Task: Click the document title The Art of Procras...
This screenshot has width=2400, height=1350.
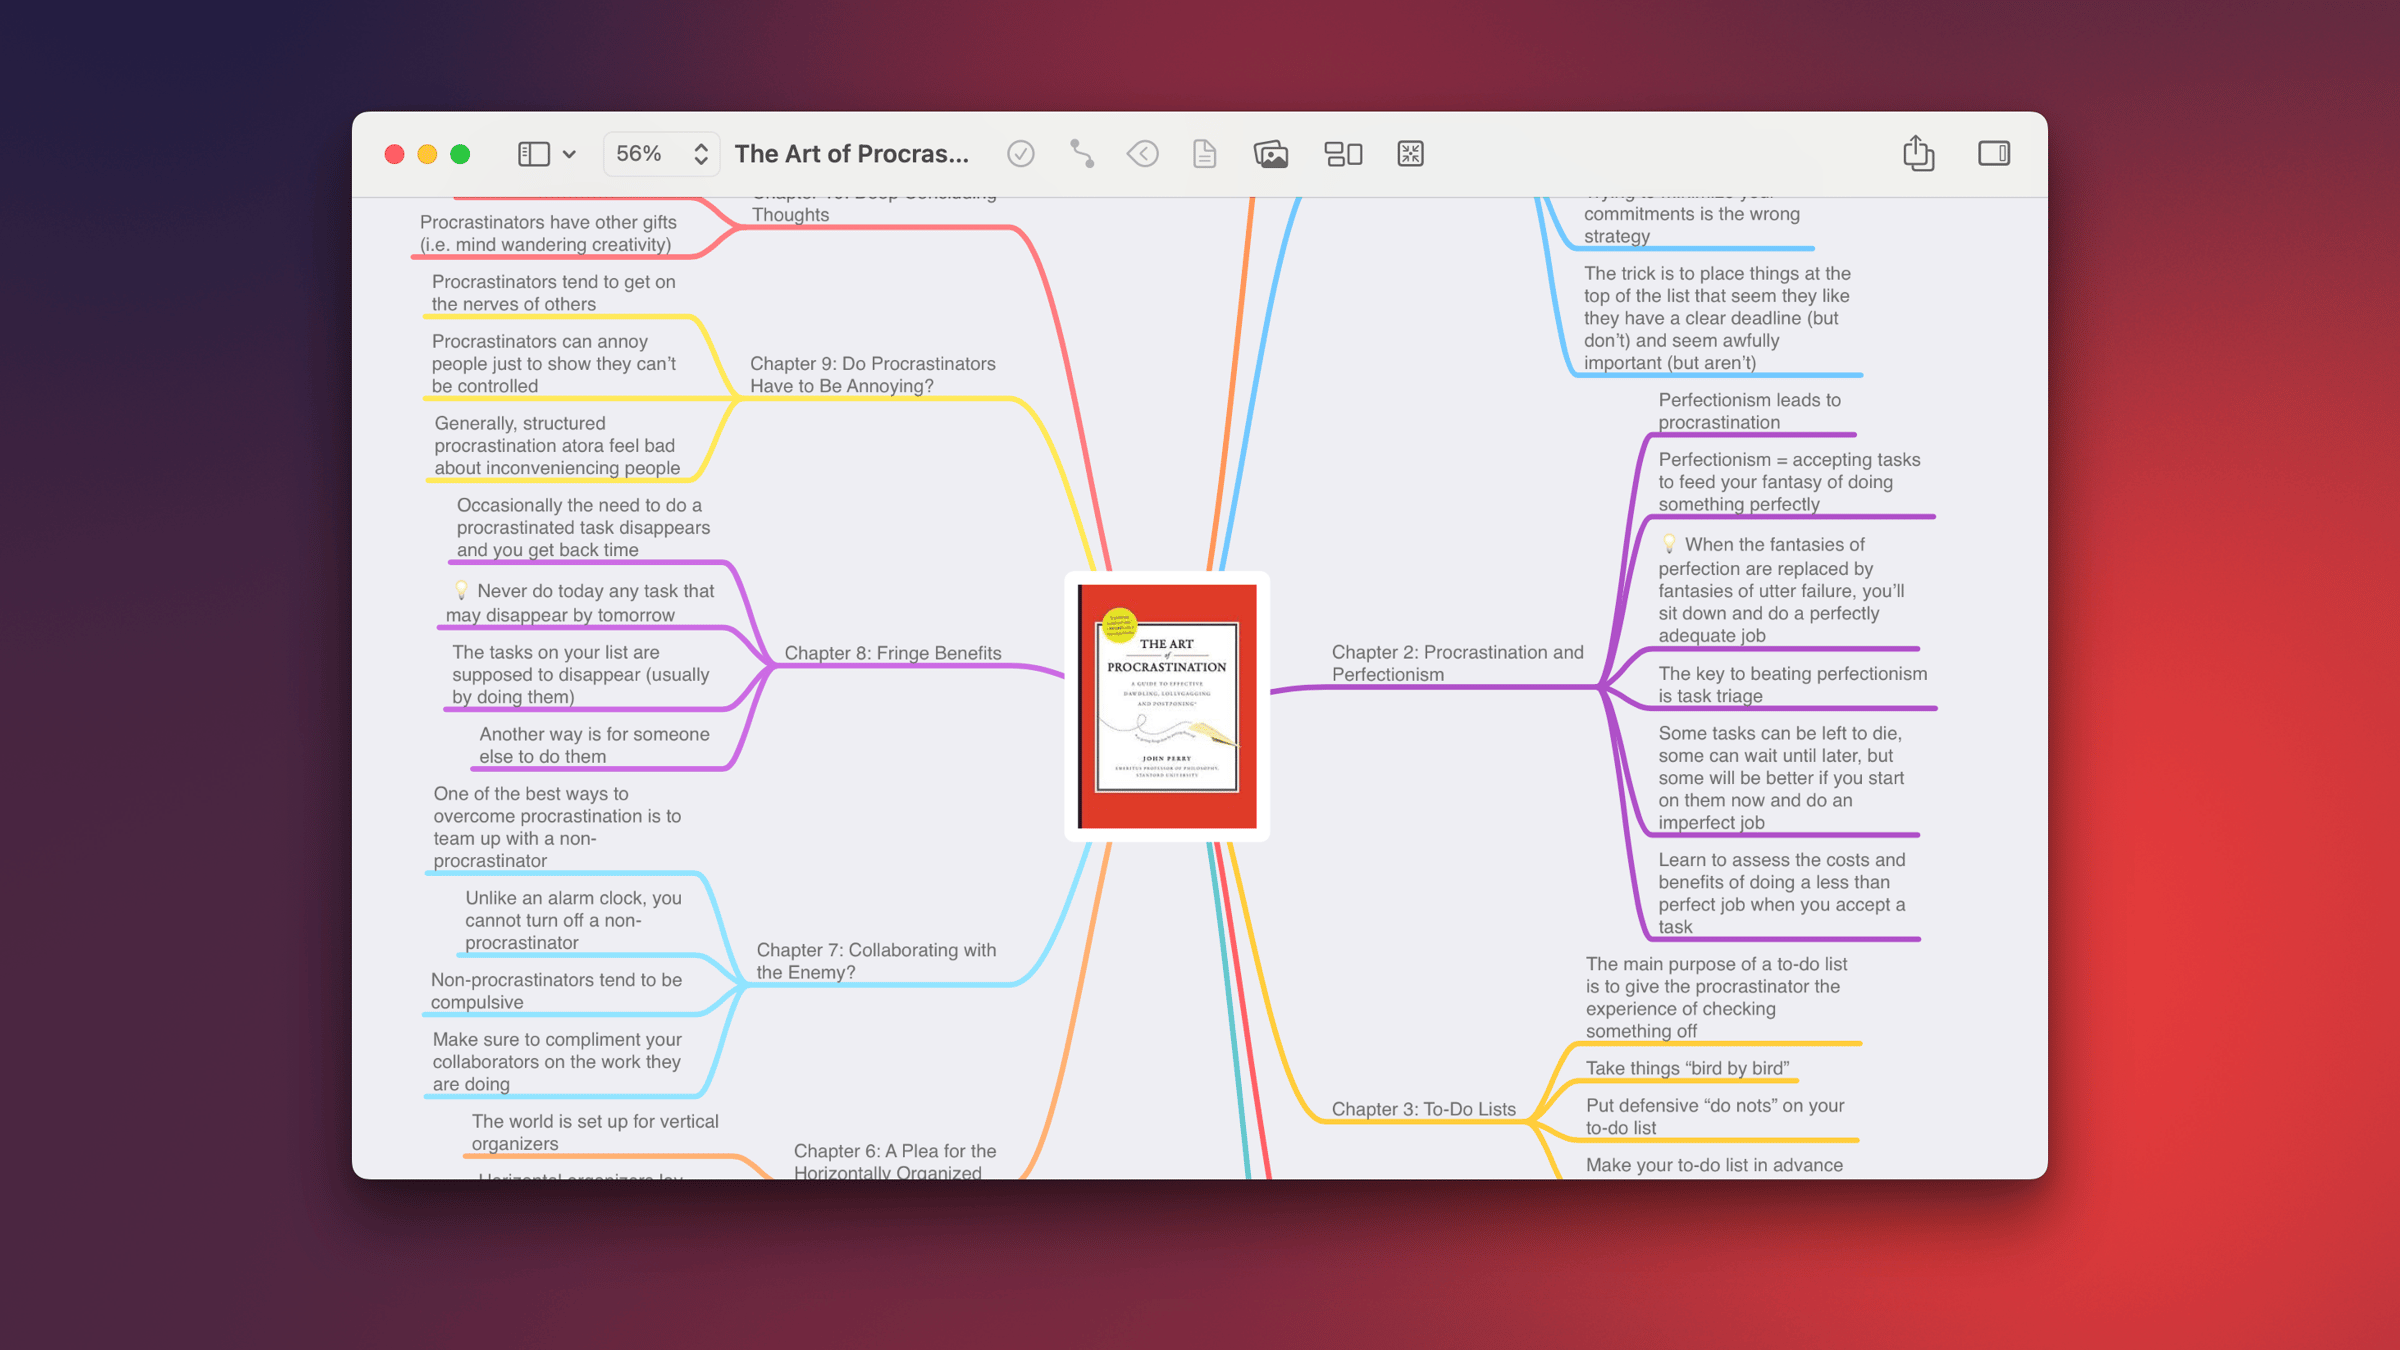Action: point(851,154)
